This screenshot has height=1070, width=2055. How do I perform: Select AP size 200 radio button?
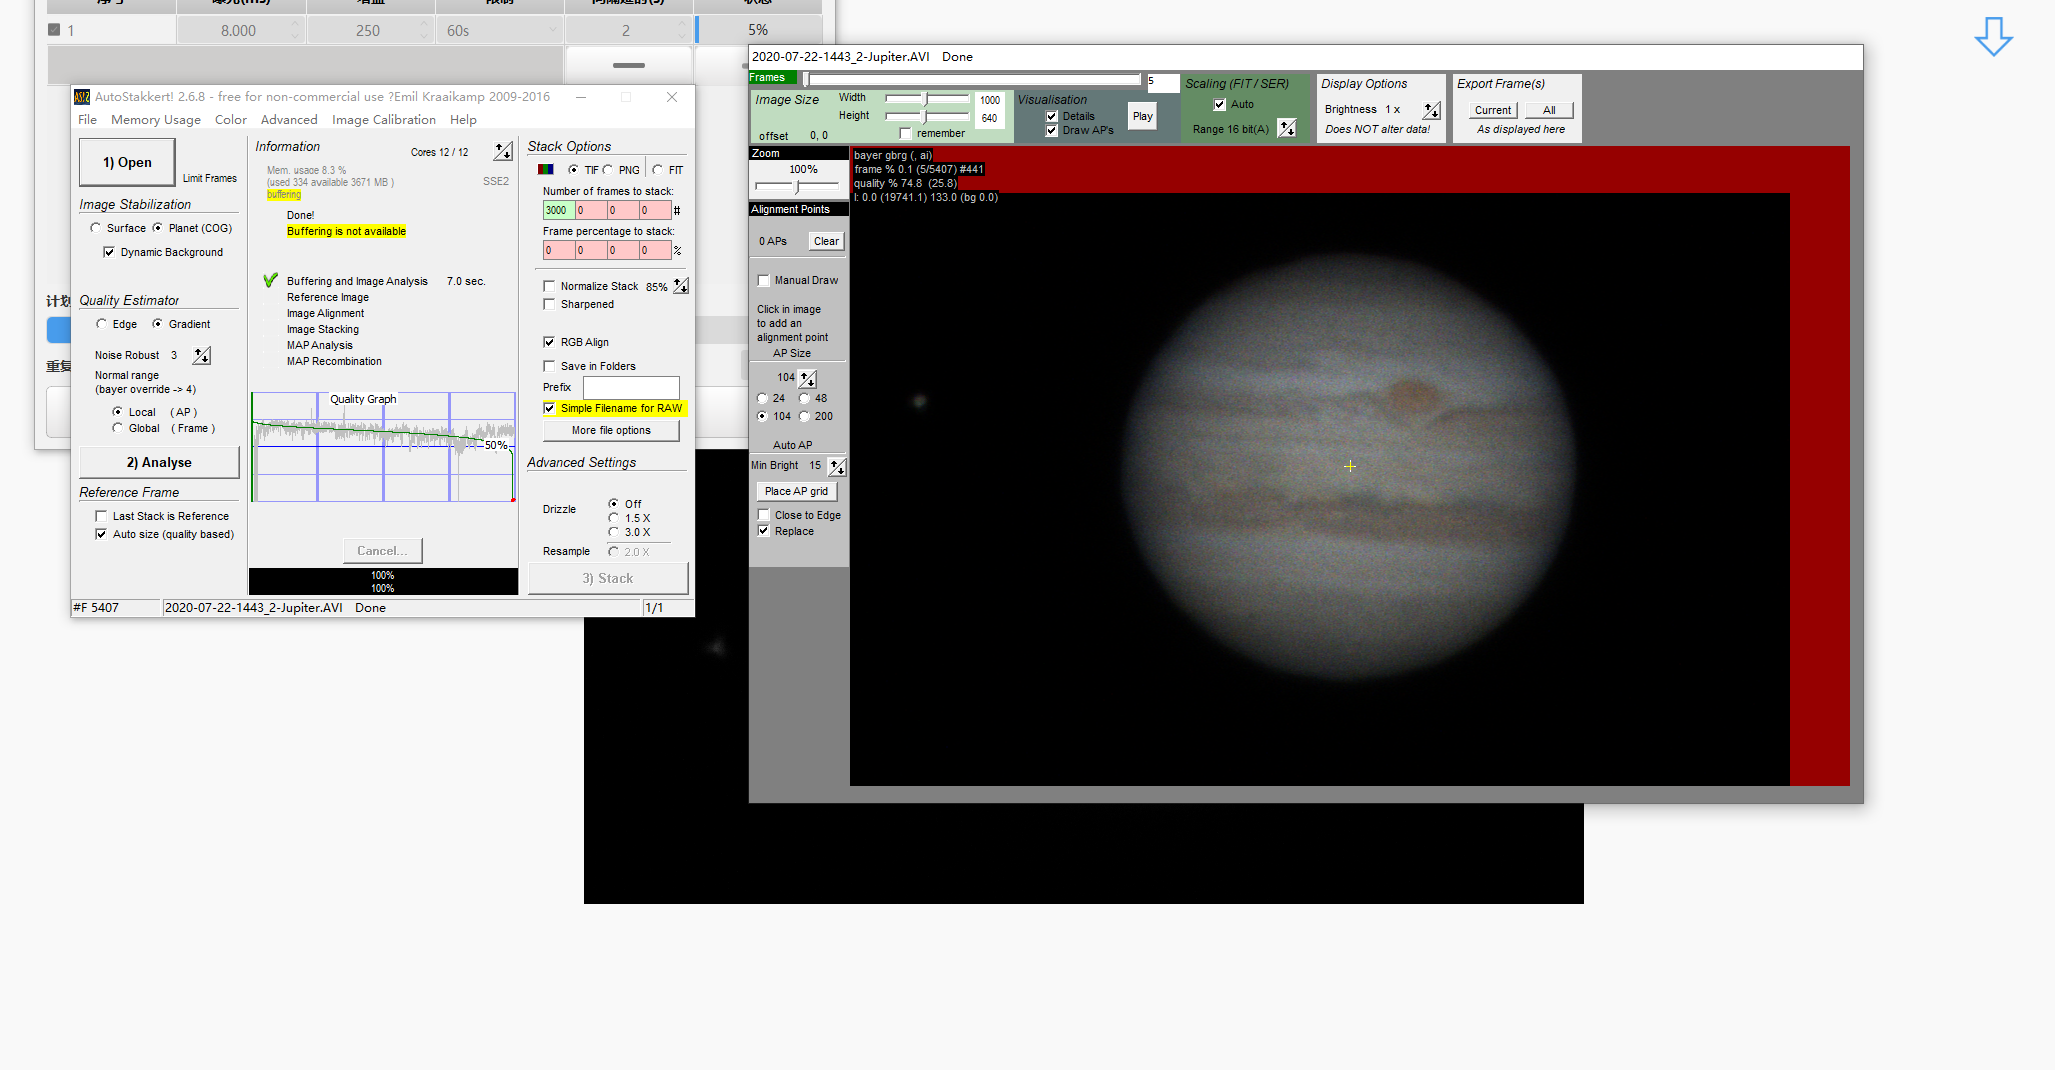click(x=804, y=416)
